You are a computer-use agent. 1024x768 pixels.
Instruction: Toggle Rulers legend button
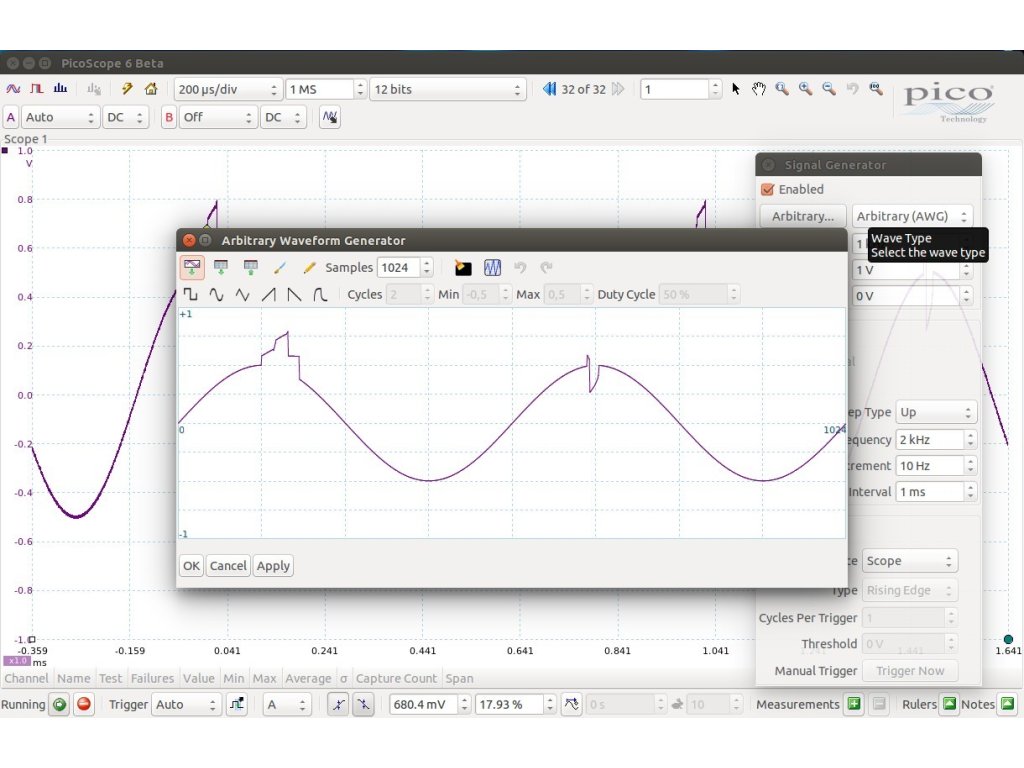coord(950,704)
